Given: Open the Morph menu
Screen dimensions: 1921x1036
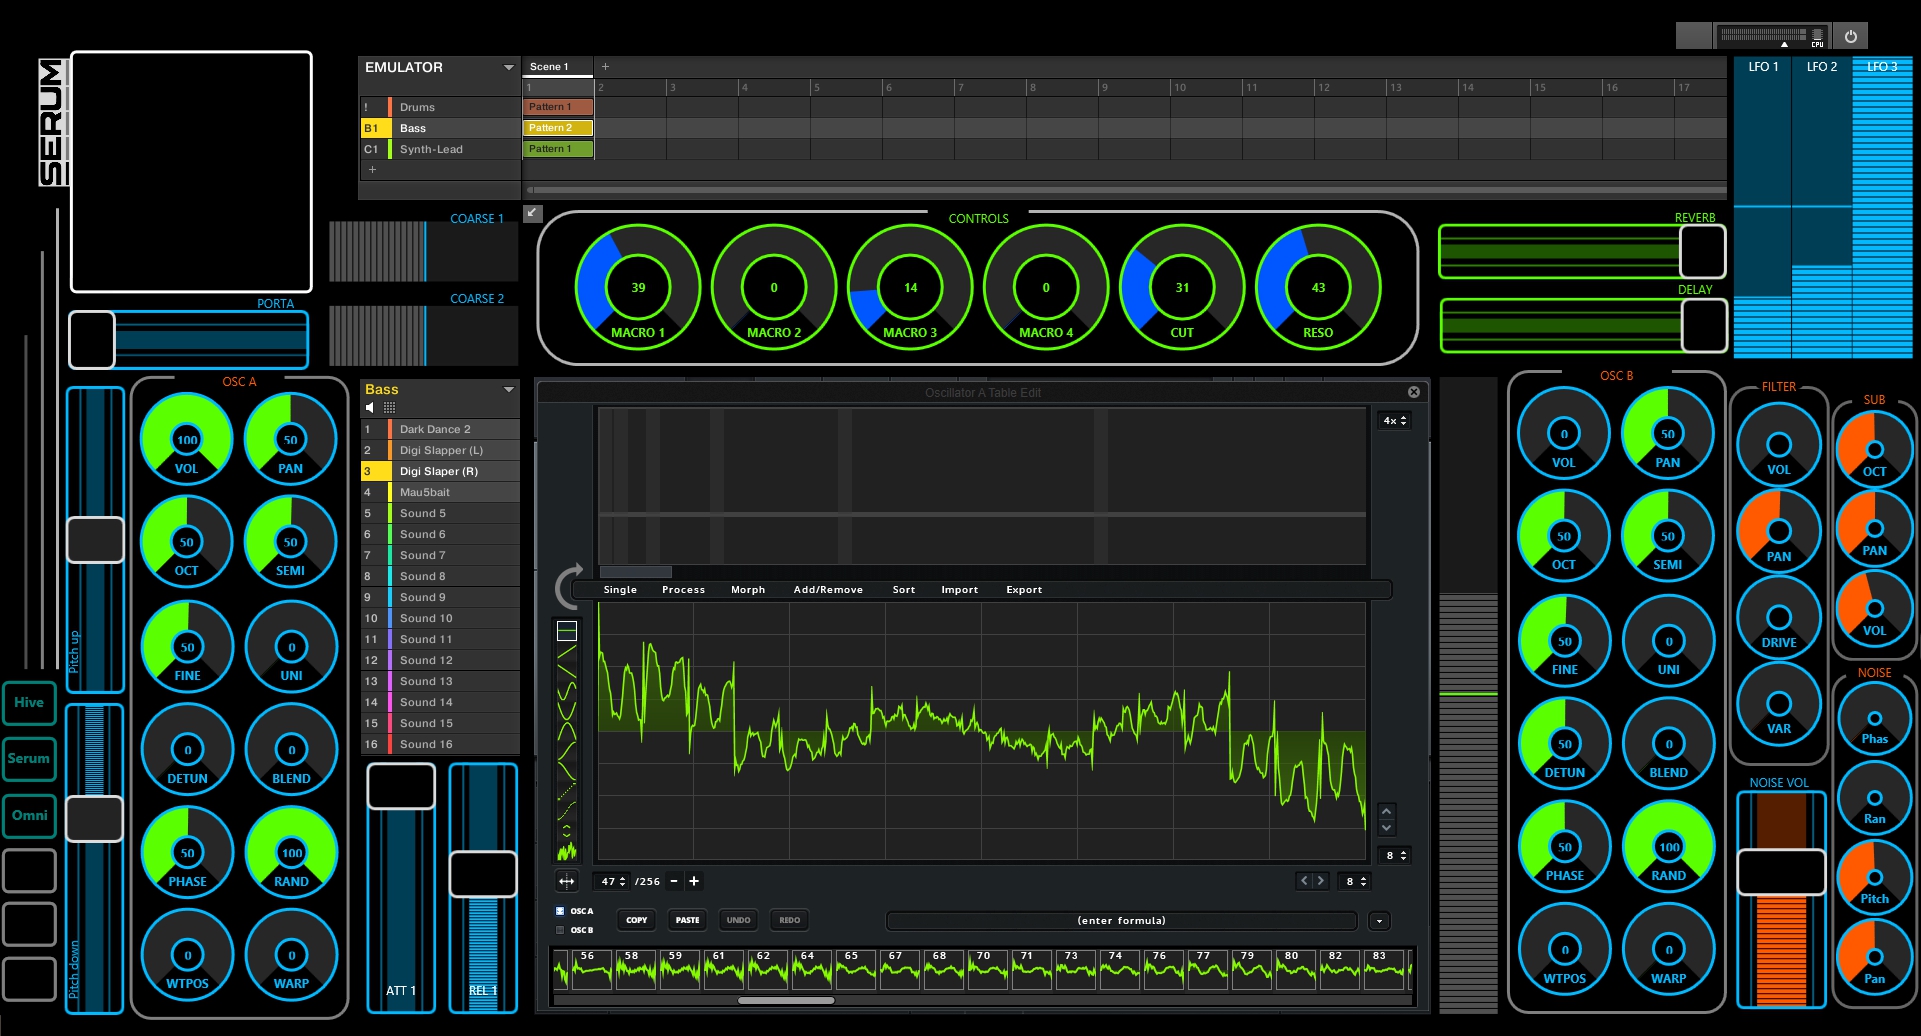Looking at the screenshot, I should click(x=747, y=589).
